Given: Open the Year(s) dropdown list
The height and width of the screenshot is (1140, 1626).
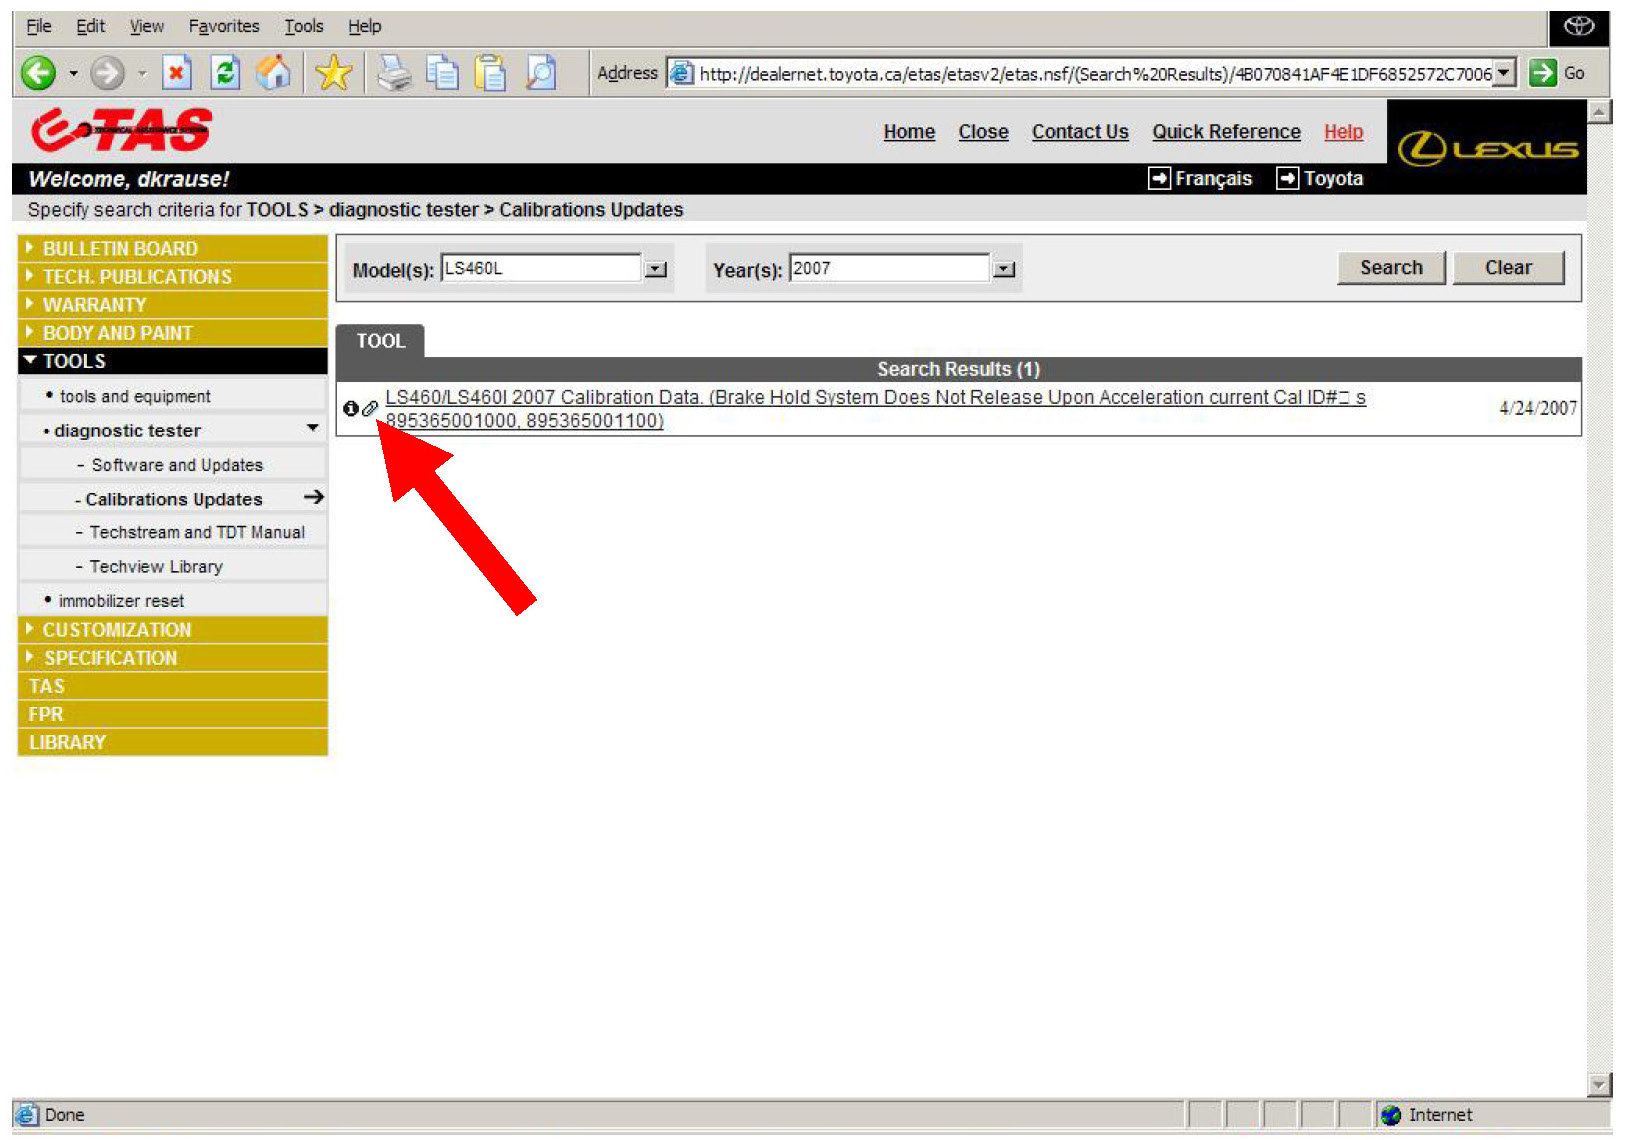Looking at the screenshot, I should pos(1004,269).
